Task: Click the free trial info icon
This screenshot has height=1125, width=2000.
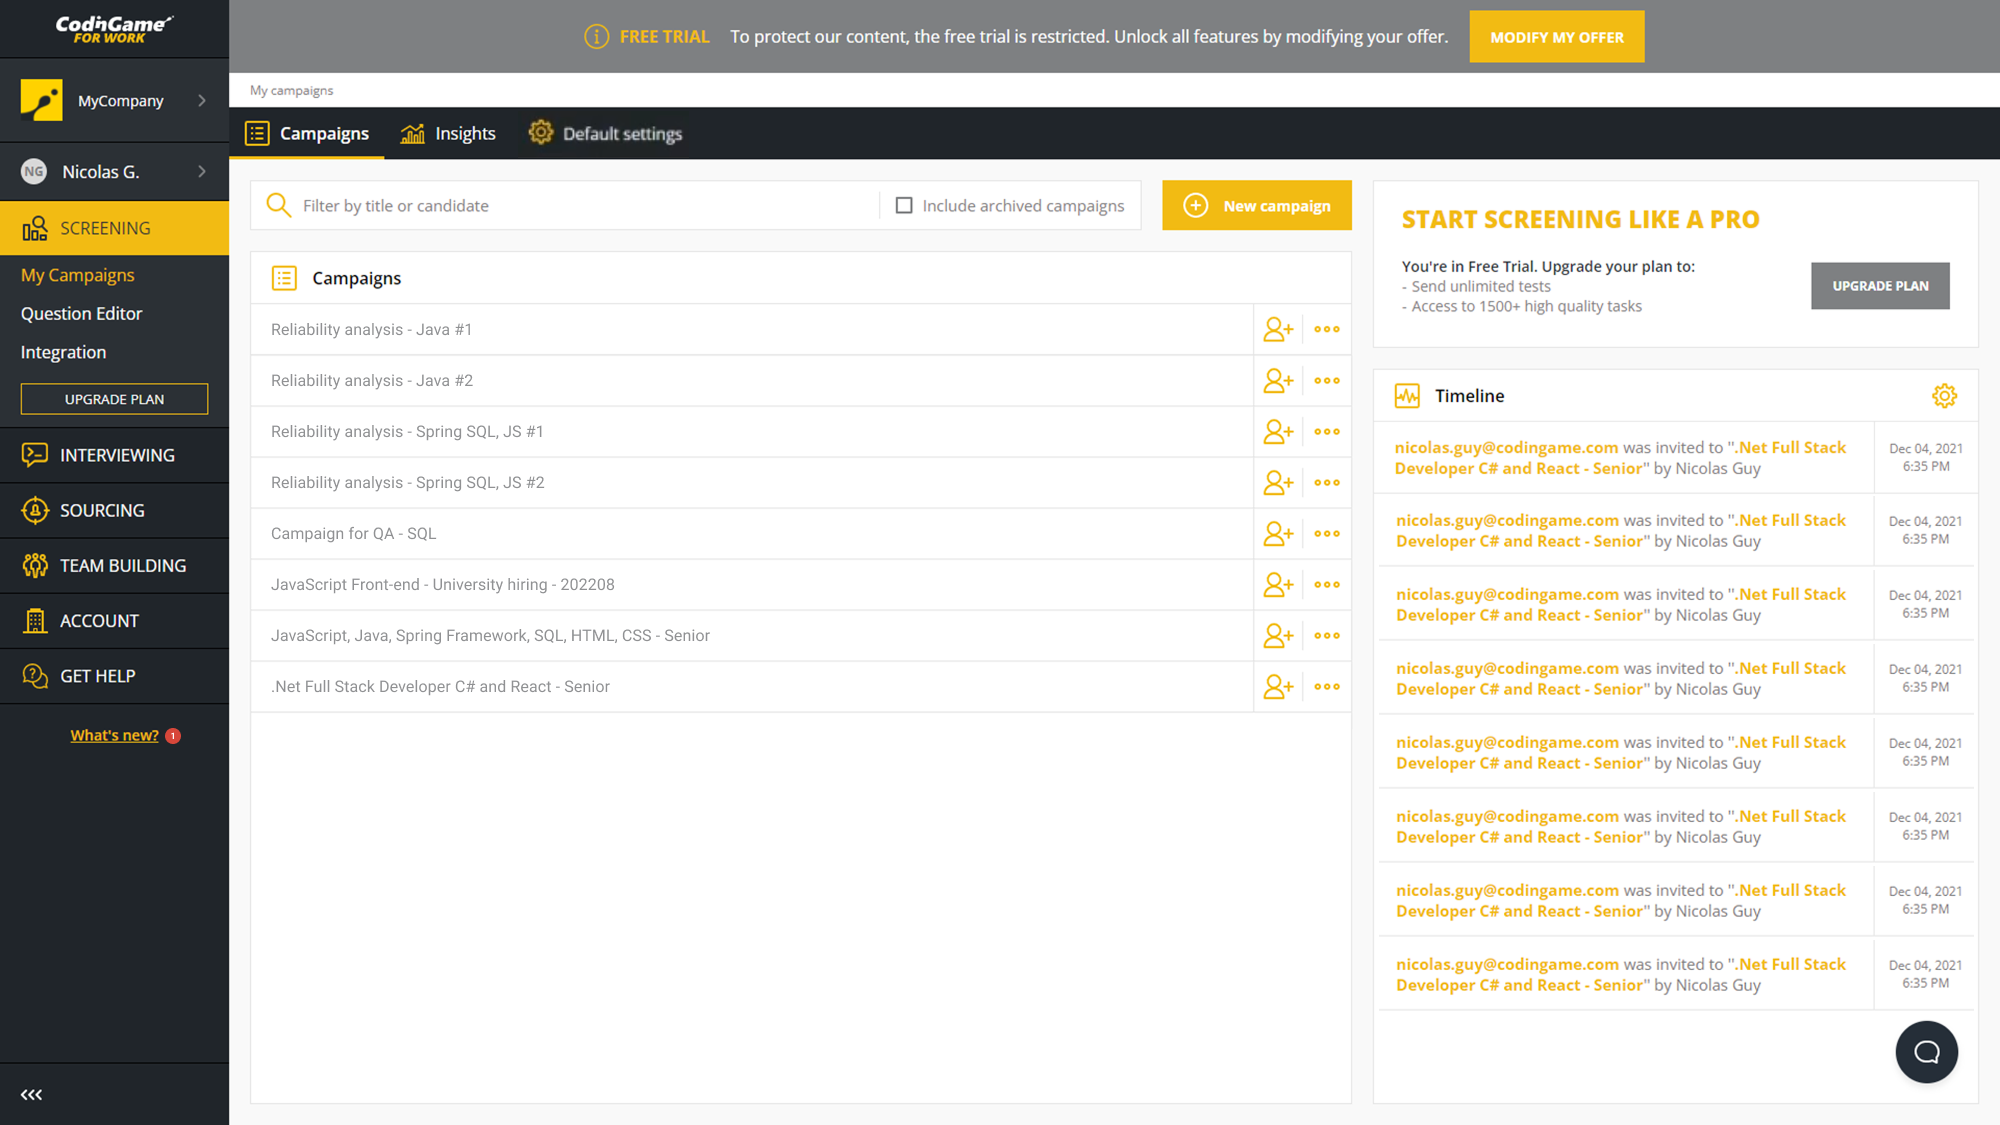Action: click(596, 37)
